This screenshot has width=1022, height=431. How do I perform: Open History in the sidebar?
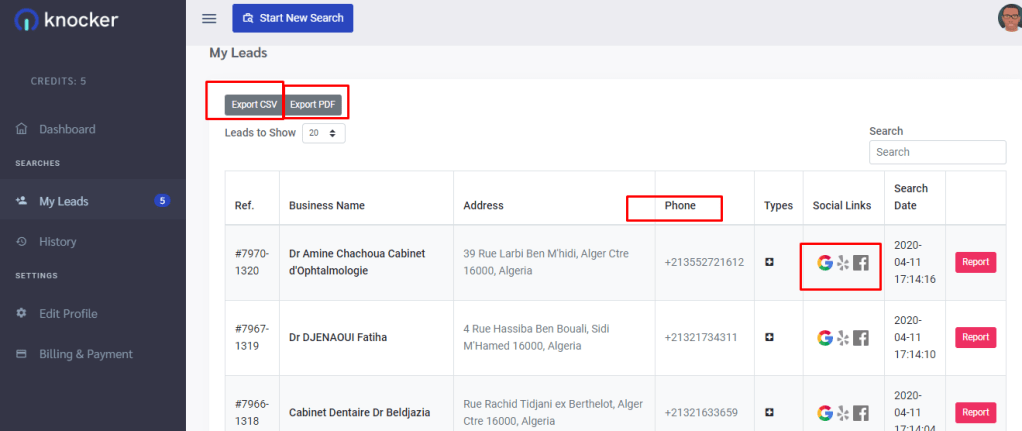click(x=57, y=242)
